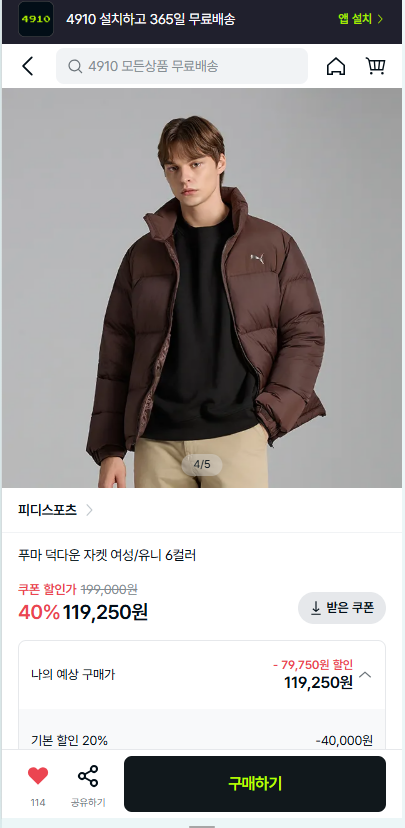Click the 받은 쿠폰 button
This screenshot has width=405, height=828.
tap(342, 608)
